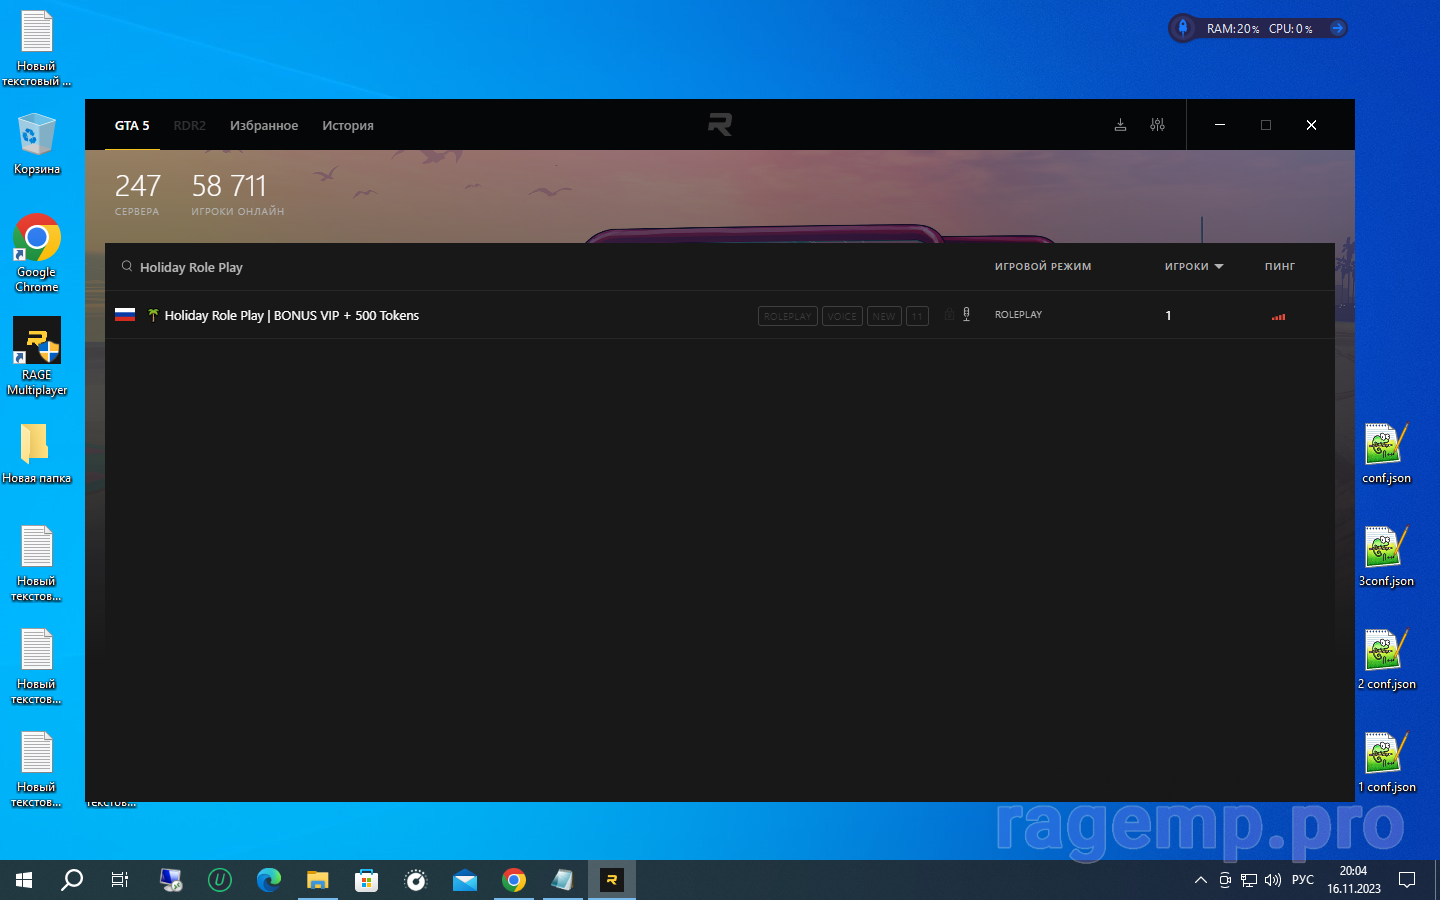Close the RAGE launcher window
Image resolution: width=1440 pixels, height=900 pixels.
tap(1311, 125)
